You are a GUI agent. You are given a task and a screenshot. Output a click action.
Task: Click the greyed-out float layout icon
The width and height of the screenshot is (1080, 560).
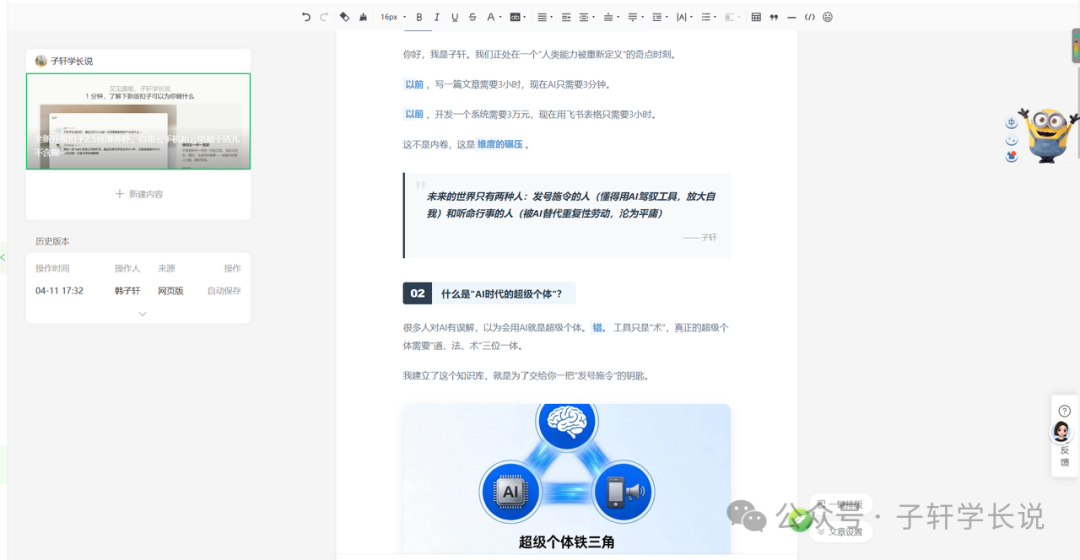(731, 17)
